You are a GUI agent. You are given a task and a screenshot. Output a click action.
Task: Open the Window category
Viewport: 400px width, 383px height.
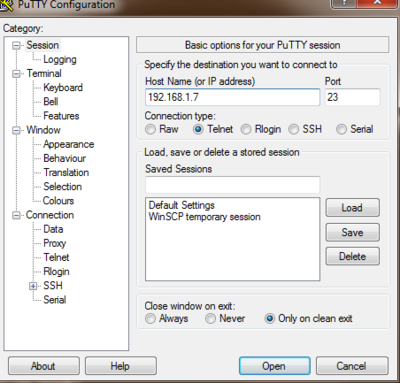(x=43, y=130)
